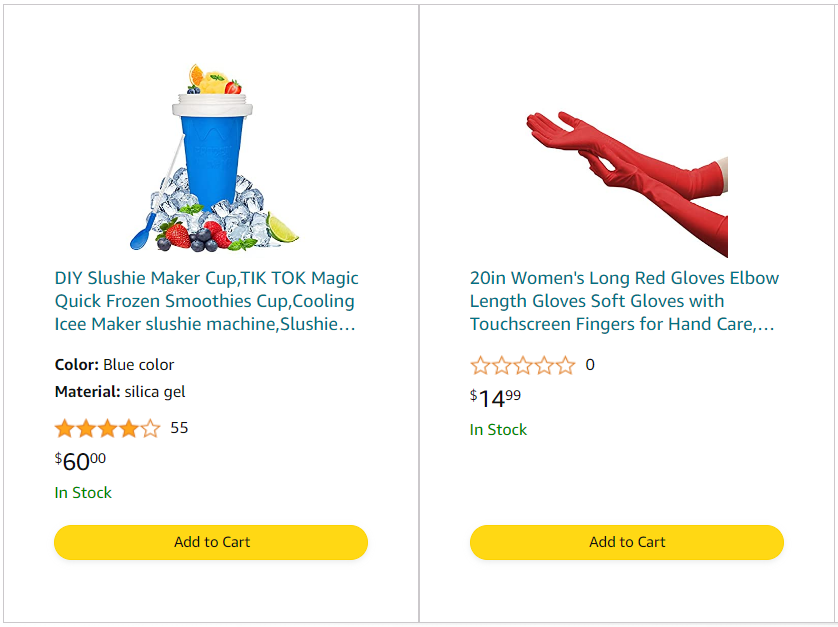
Task: Click the third orange star of slushie rating
Action: pos(107,428)
